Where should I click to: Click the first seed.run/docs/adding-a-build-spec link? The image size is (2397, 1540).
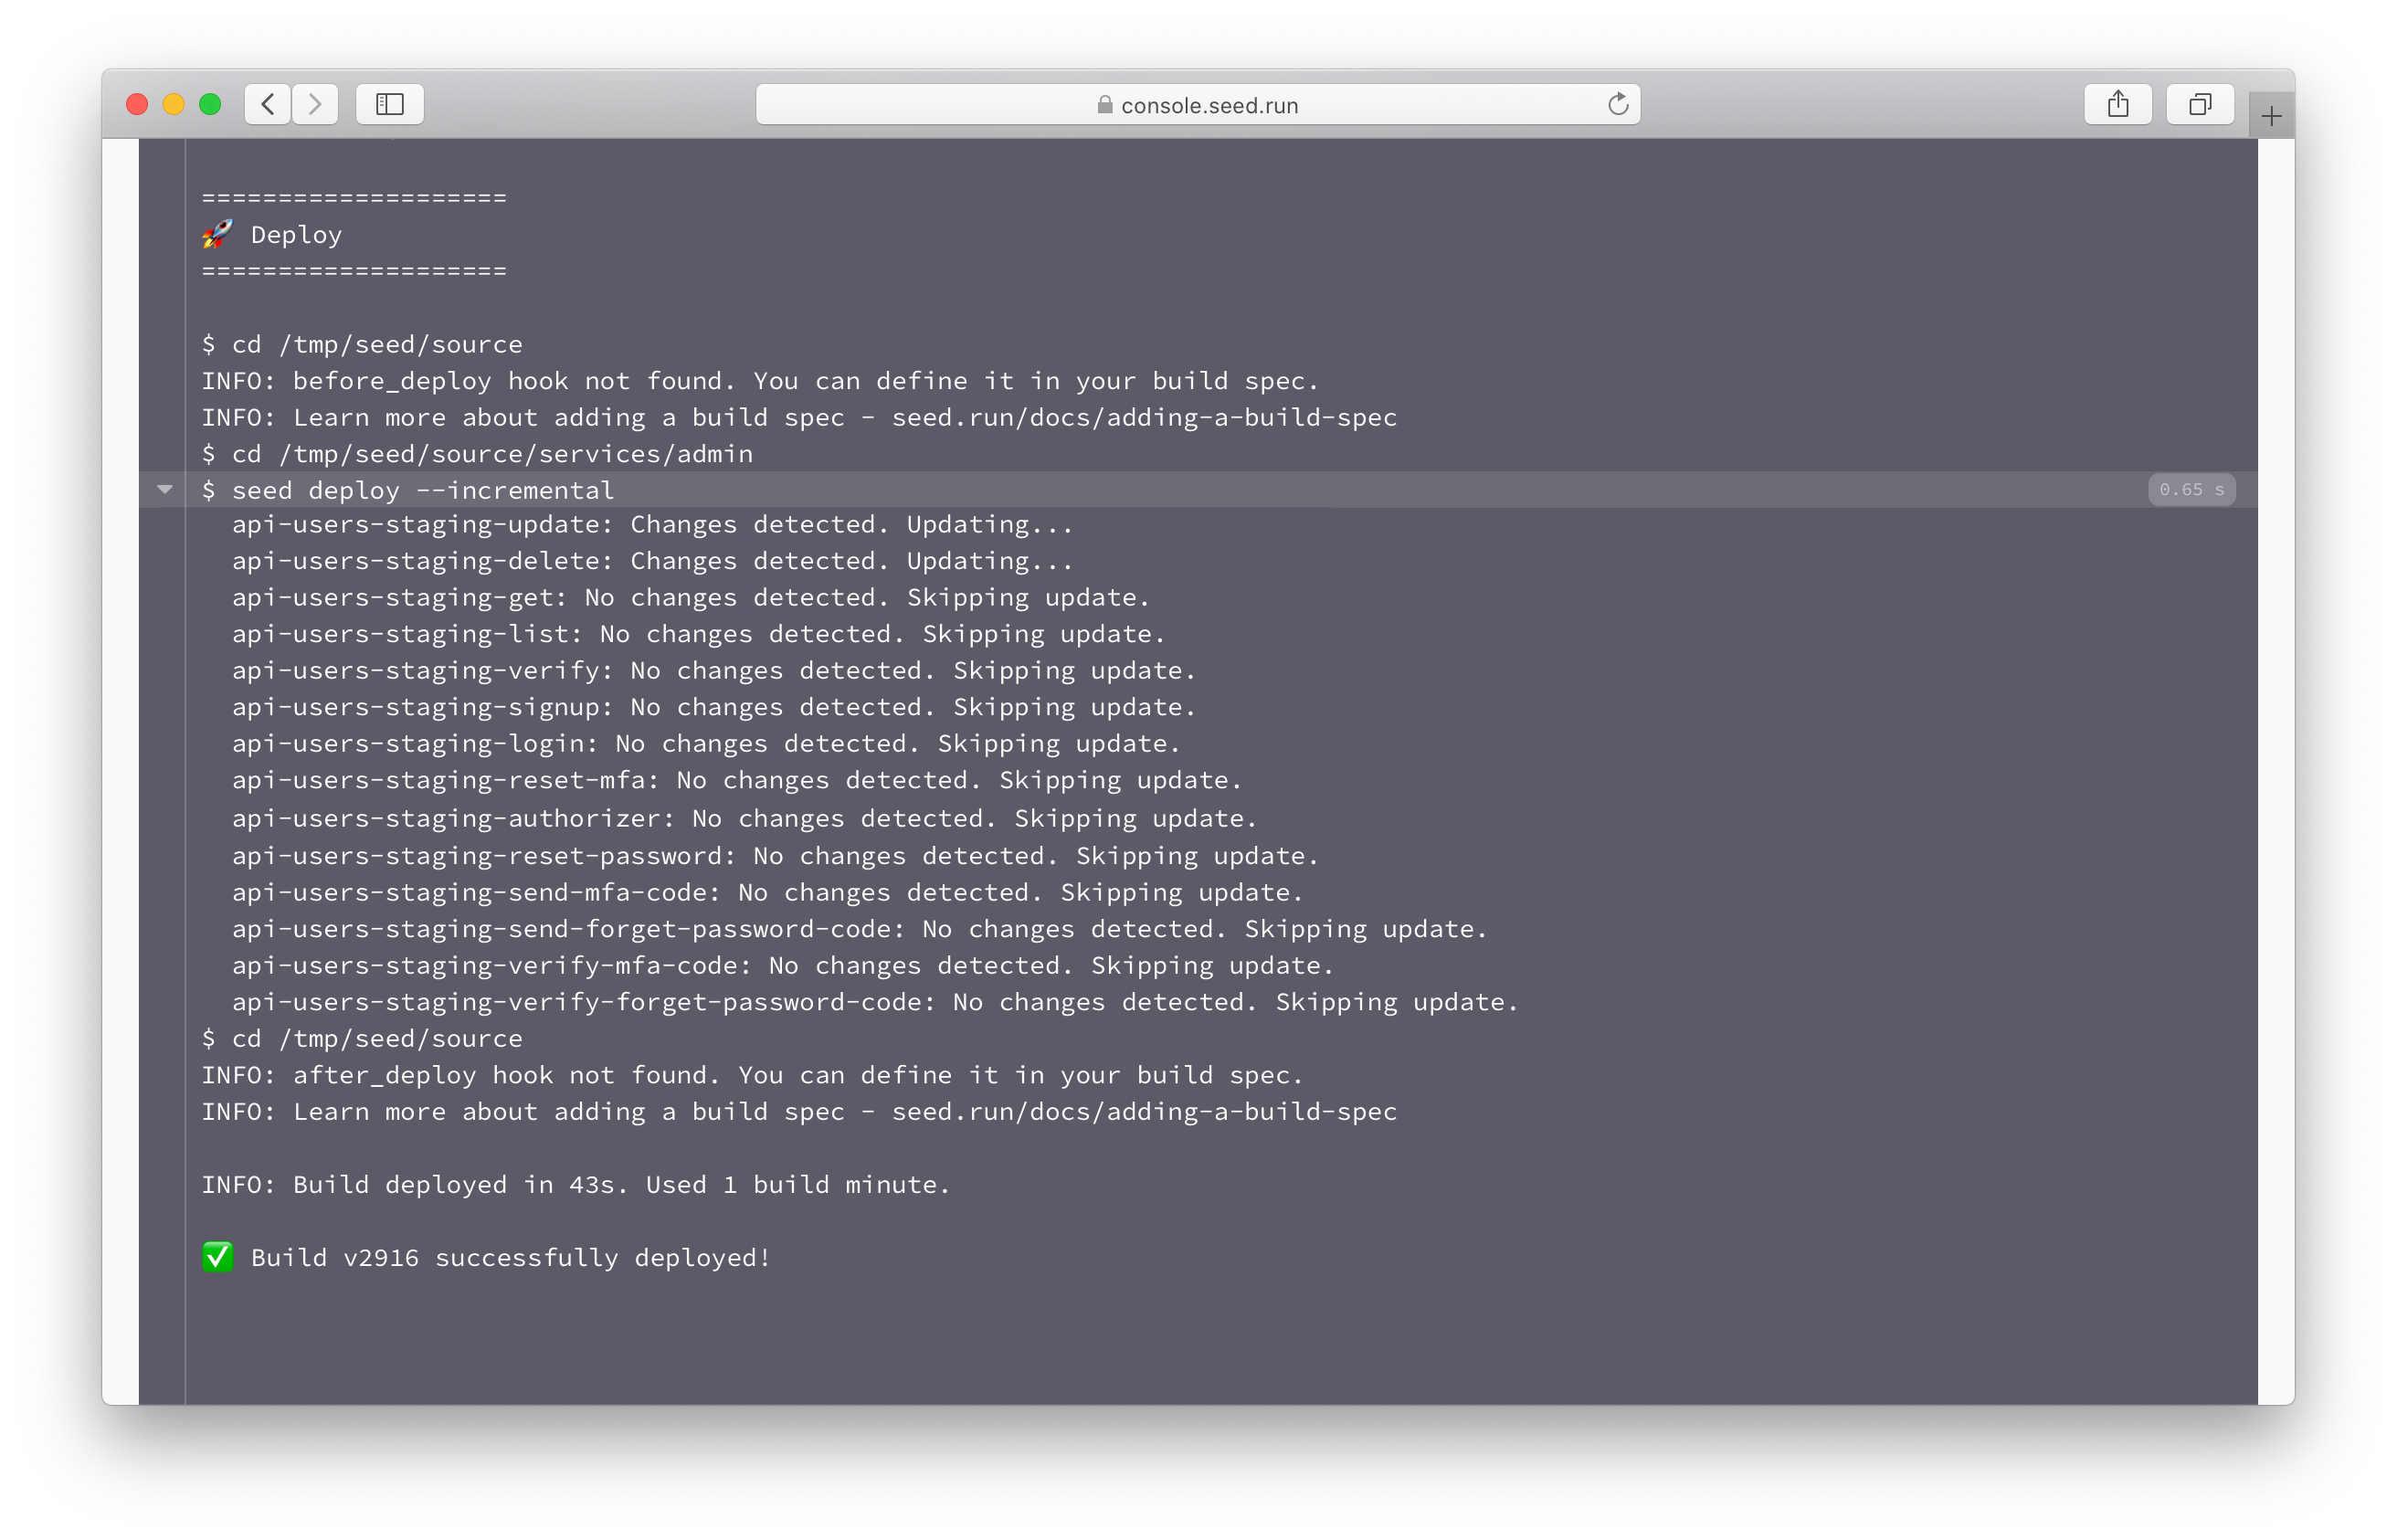pyautogui.click(x=1143, y=417)
